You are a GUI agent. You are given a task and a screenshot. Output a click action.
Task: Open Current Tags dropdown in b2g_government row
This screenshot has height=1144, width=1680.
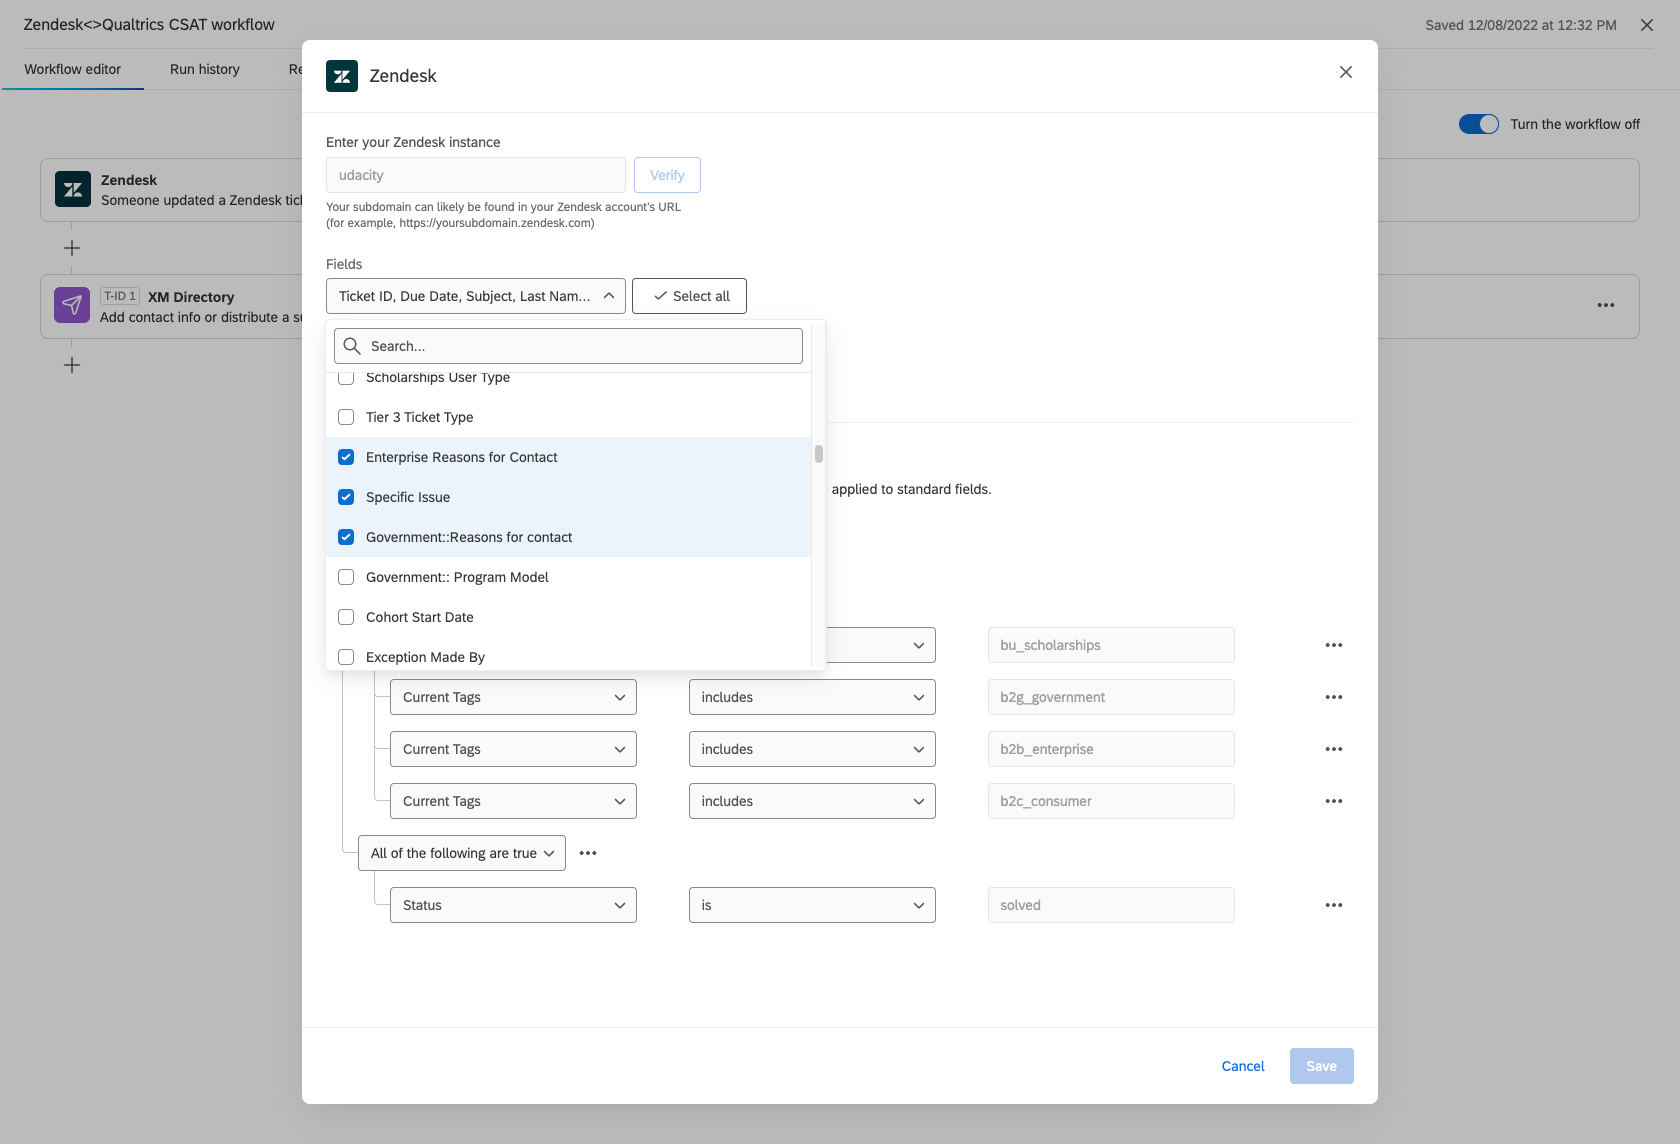(x=513, y=697)
